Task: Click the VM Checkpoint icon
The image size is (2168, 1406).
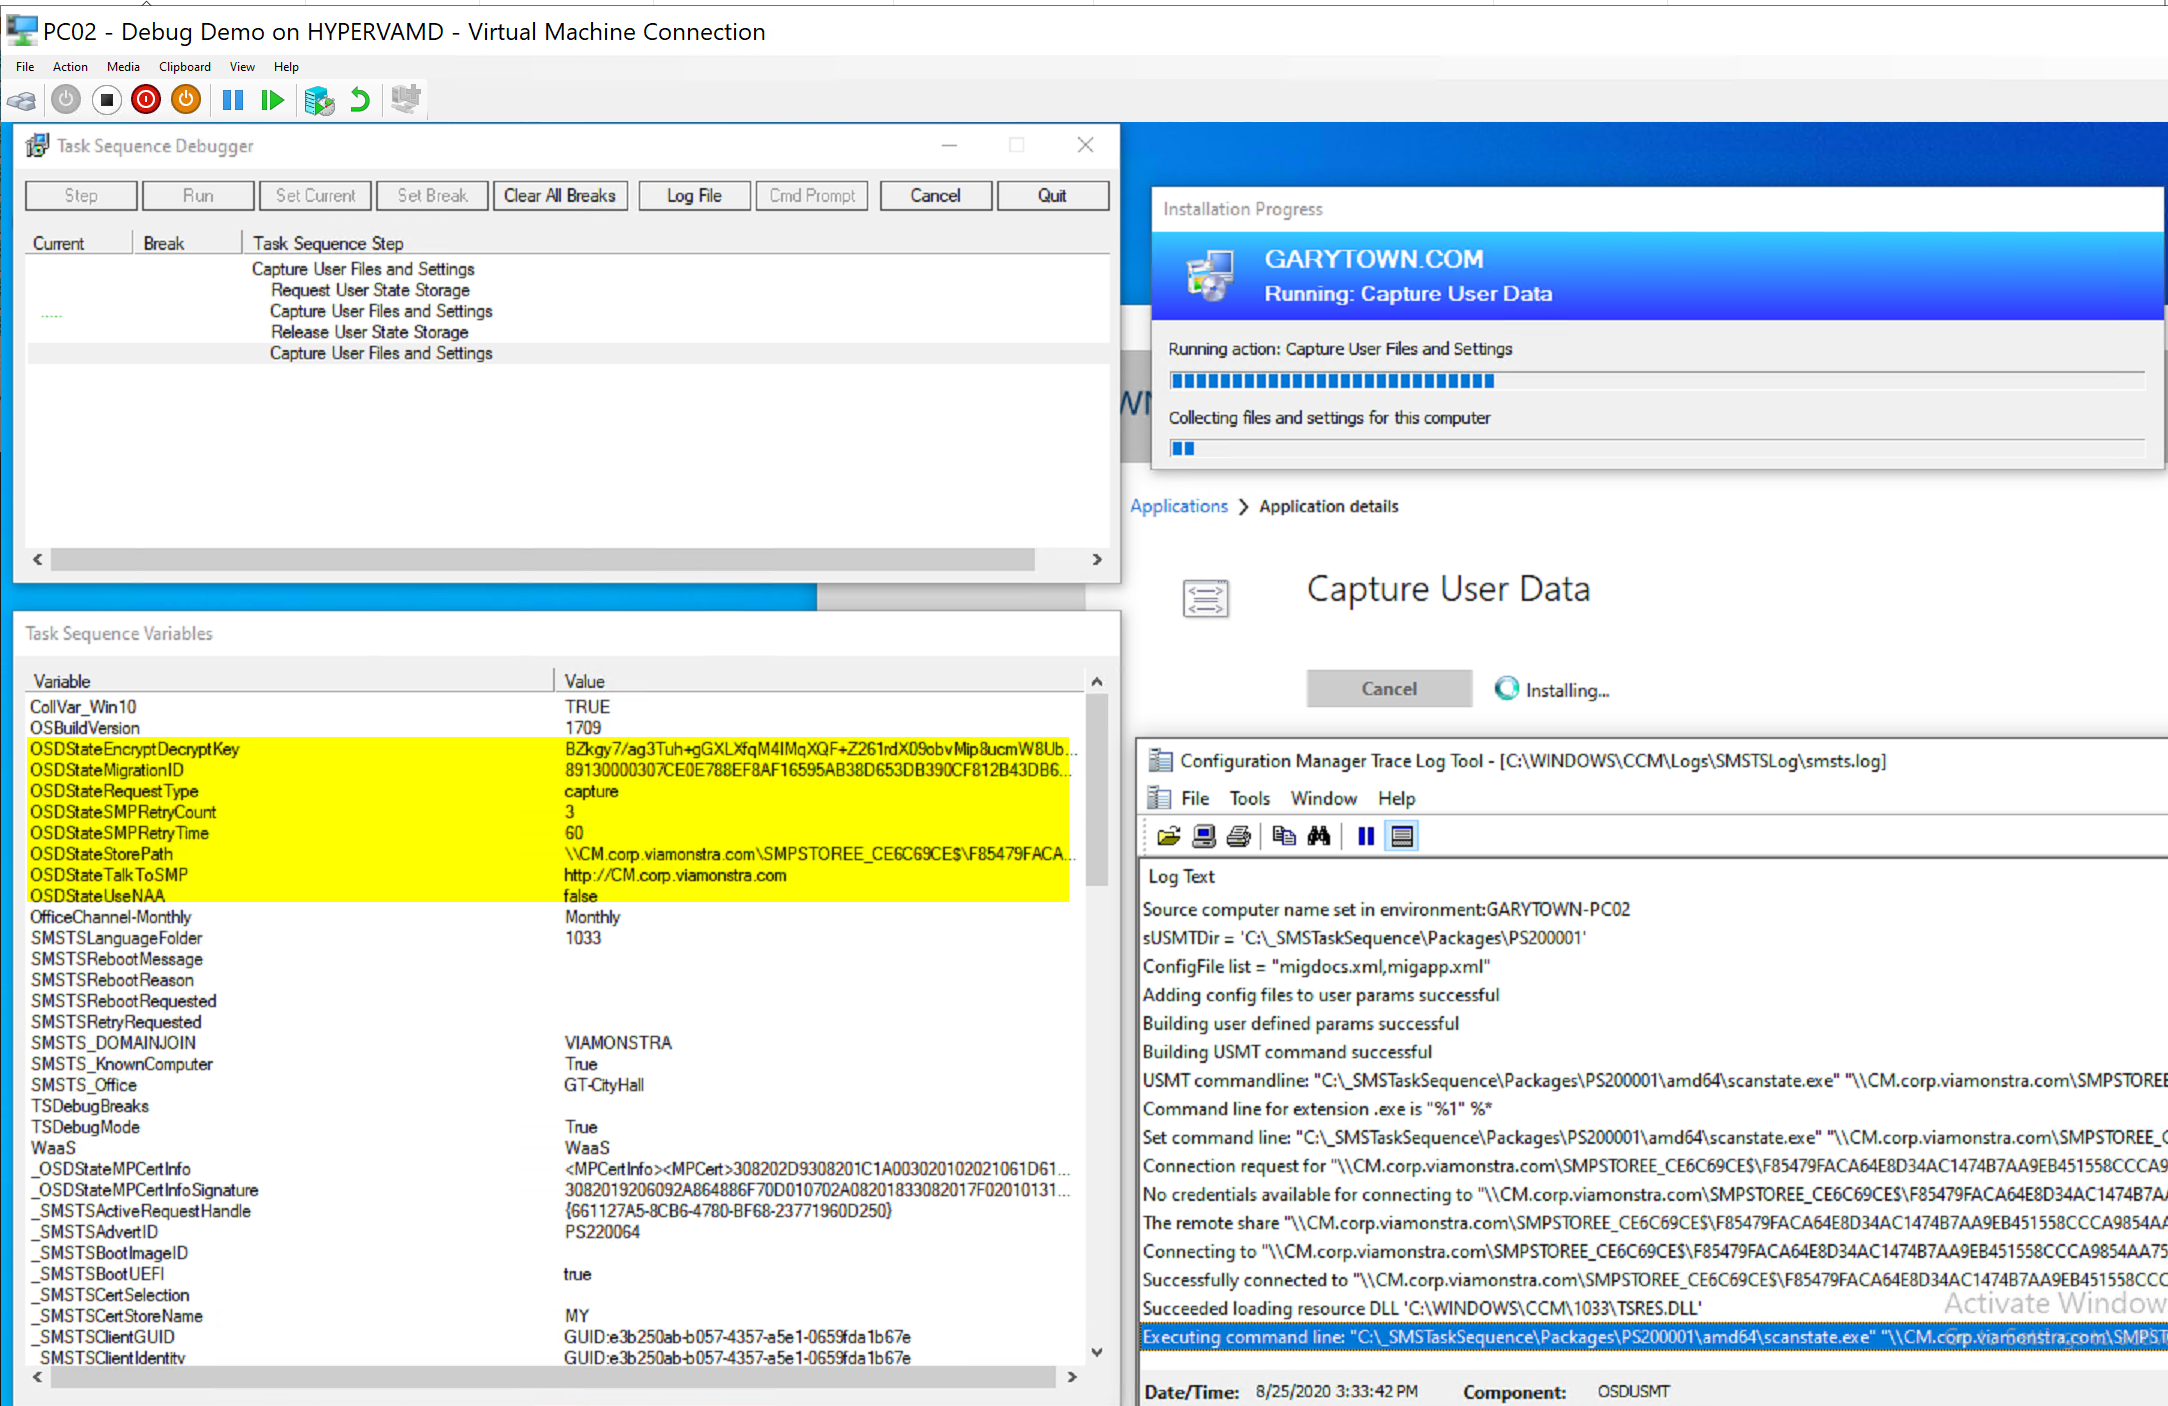Action: click(319, 100)
